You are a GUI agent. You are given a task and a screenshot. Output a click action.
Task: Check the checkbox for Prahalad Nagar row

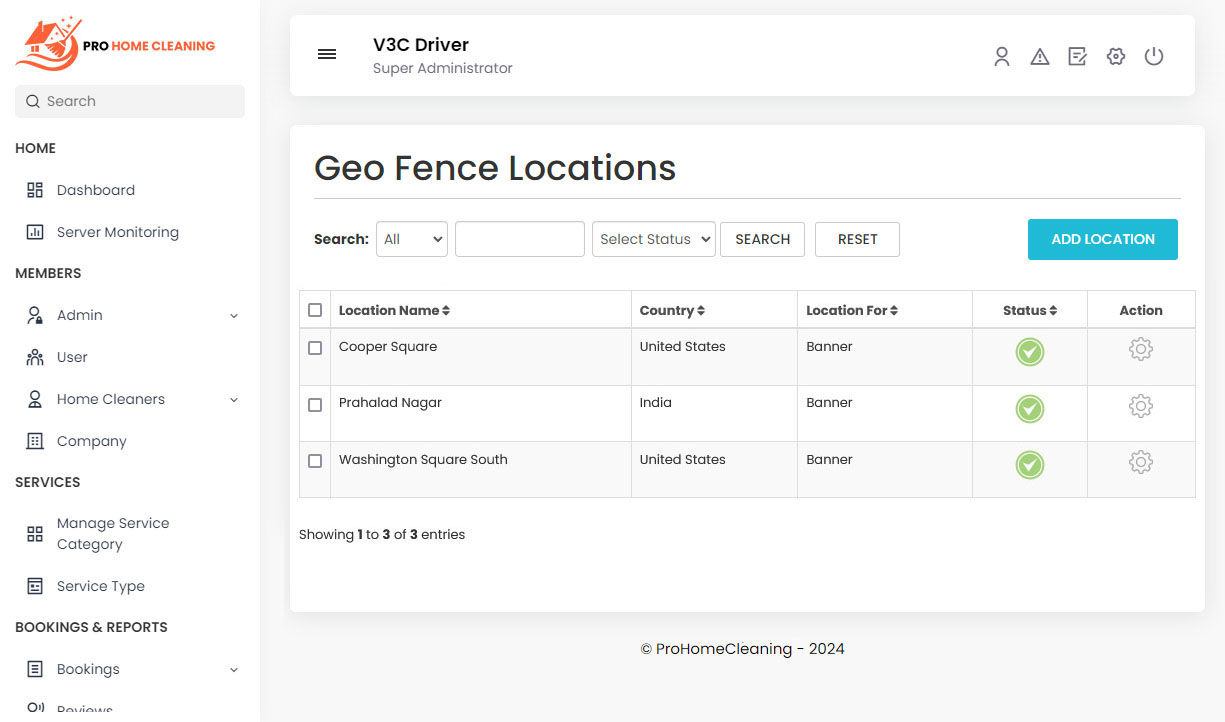[315, 405]
